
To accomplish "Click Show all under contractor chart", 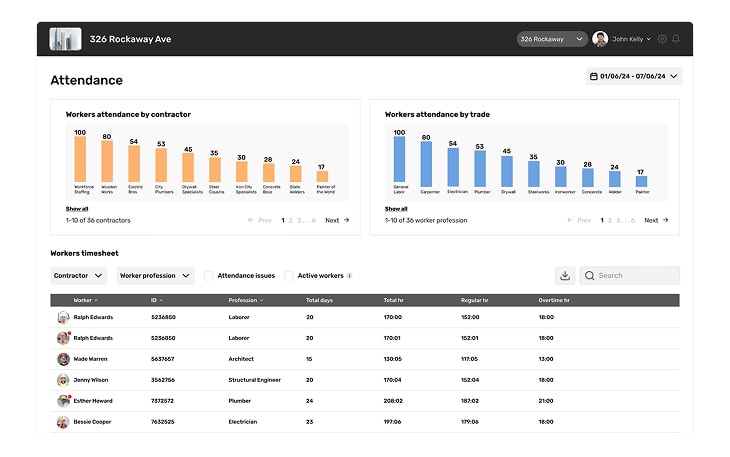I will (77, 209).
